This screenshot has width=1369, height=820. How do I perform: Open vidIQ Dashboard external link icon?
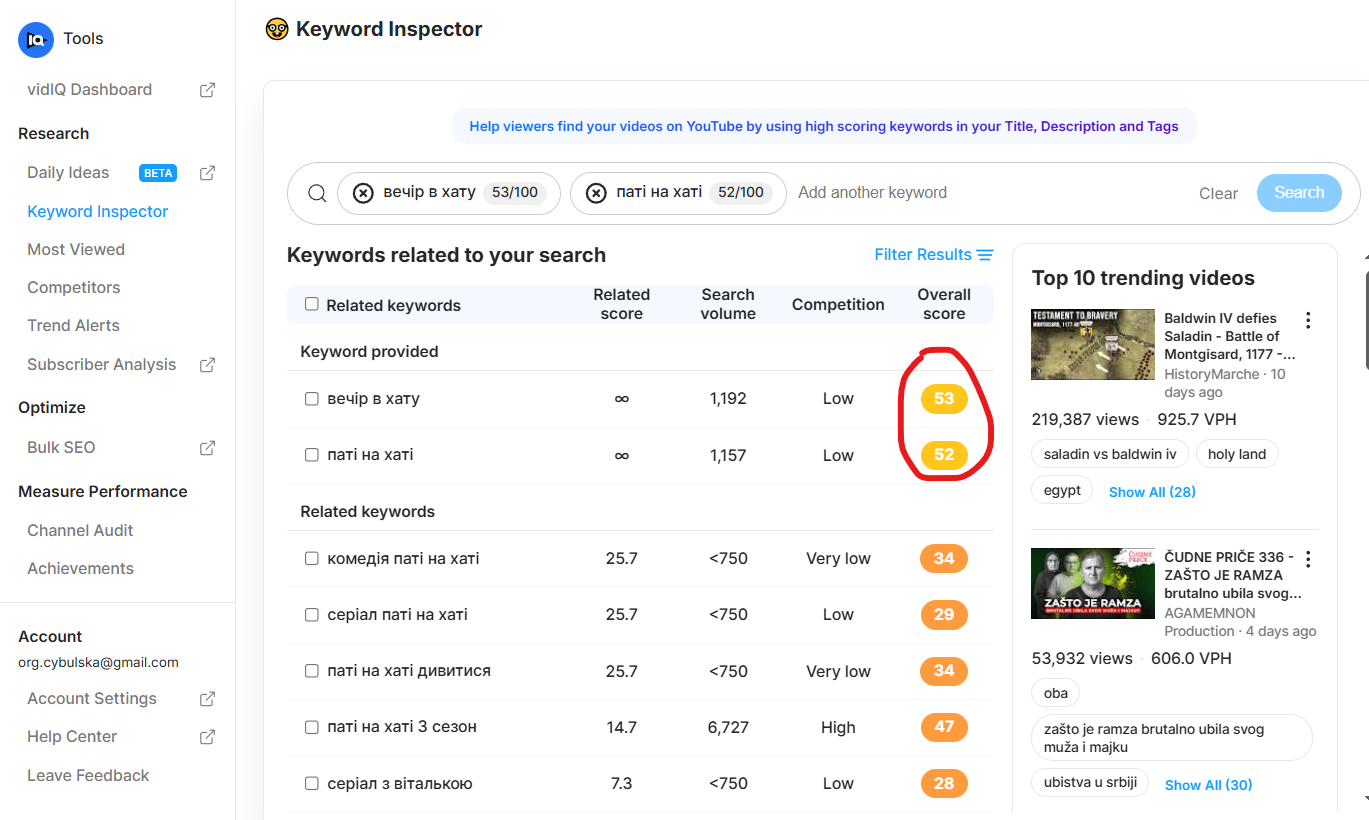click(x=207, y=90)
